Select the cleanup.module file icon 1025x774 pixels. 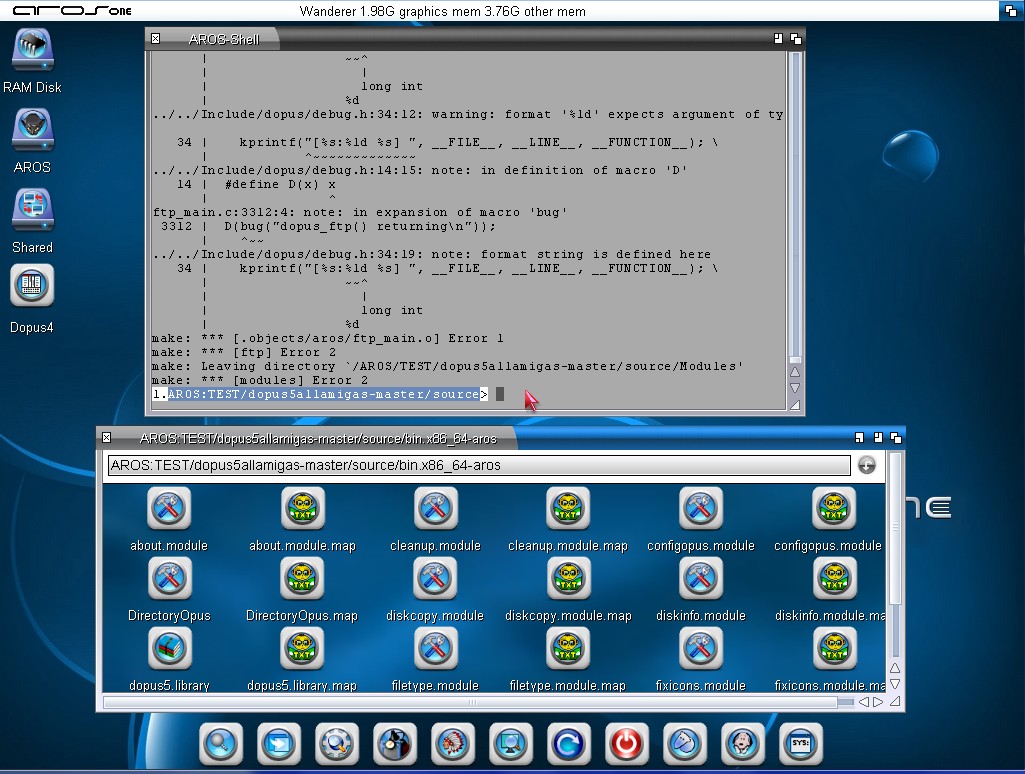(435, 508)
